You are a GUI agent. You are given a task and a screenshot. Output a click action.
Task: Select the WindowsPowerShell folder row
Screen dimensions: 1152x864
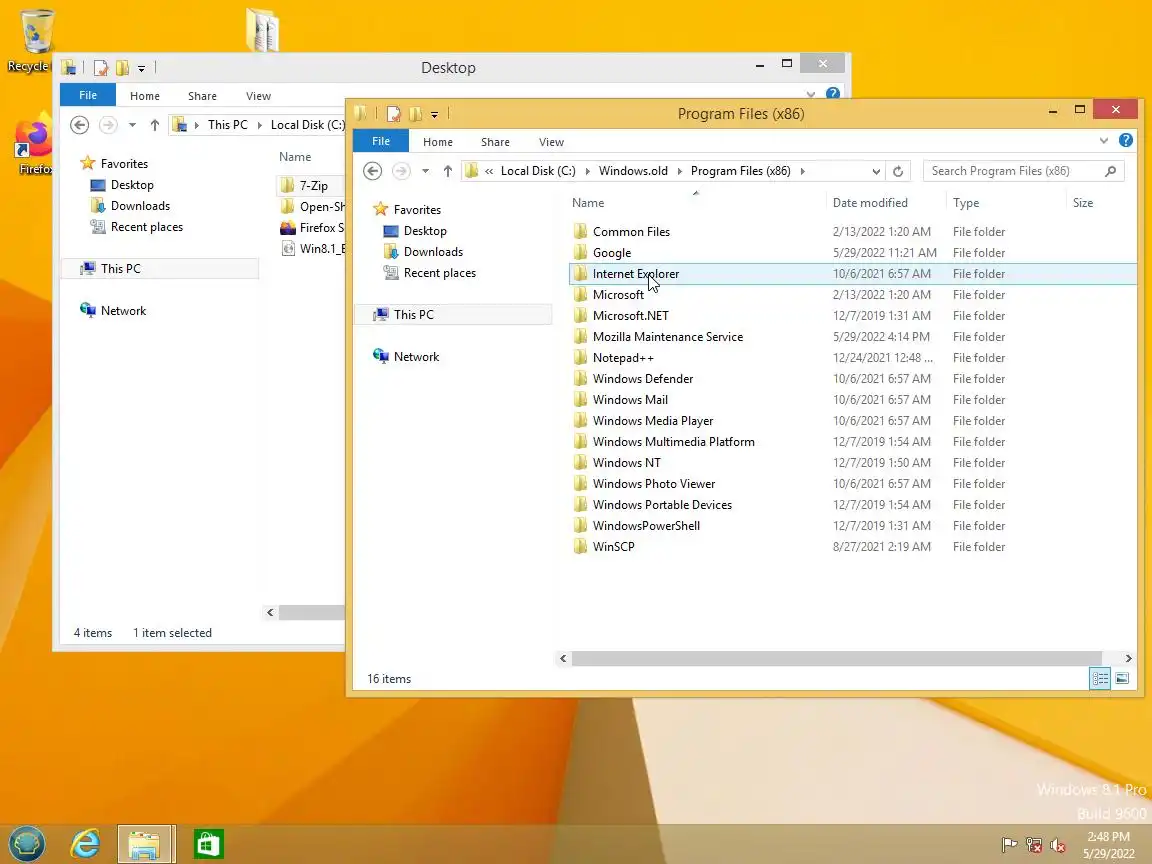852,526
